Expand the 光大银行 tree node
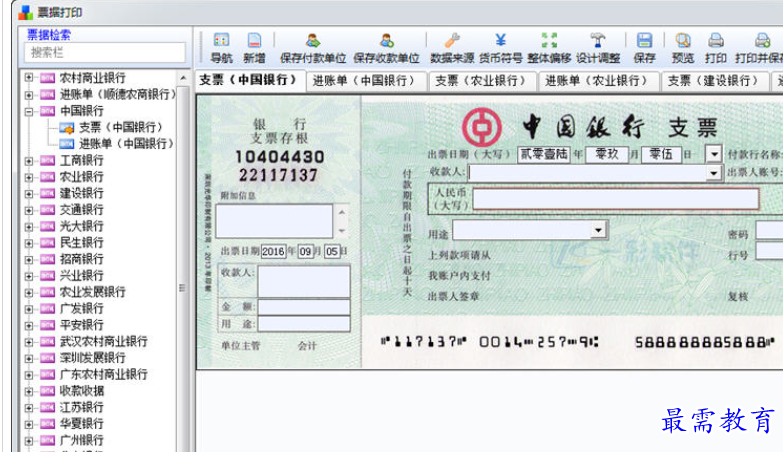783x452 pixels. (29, 226)
